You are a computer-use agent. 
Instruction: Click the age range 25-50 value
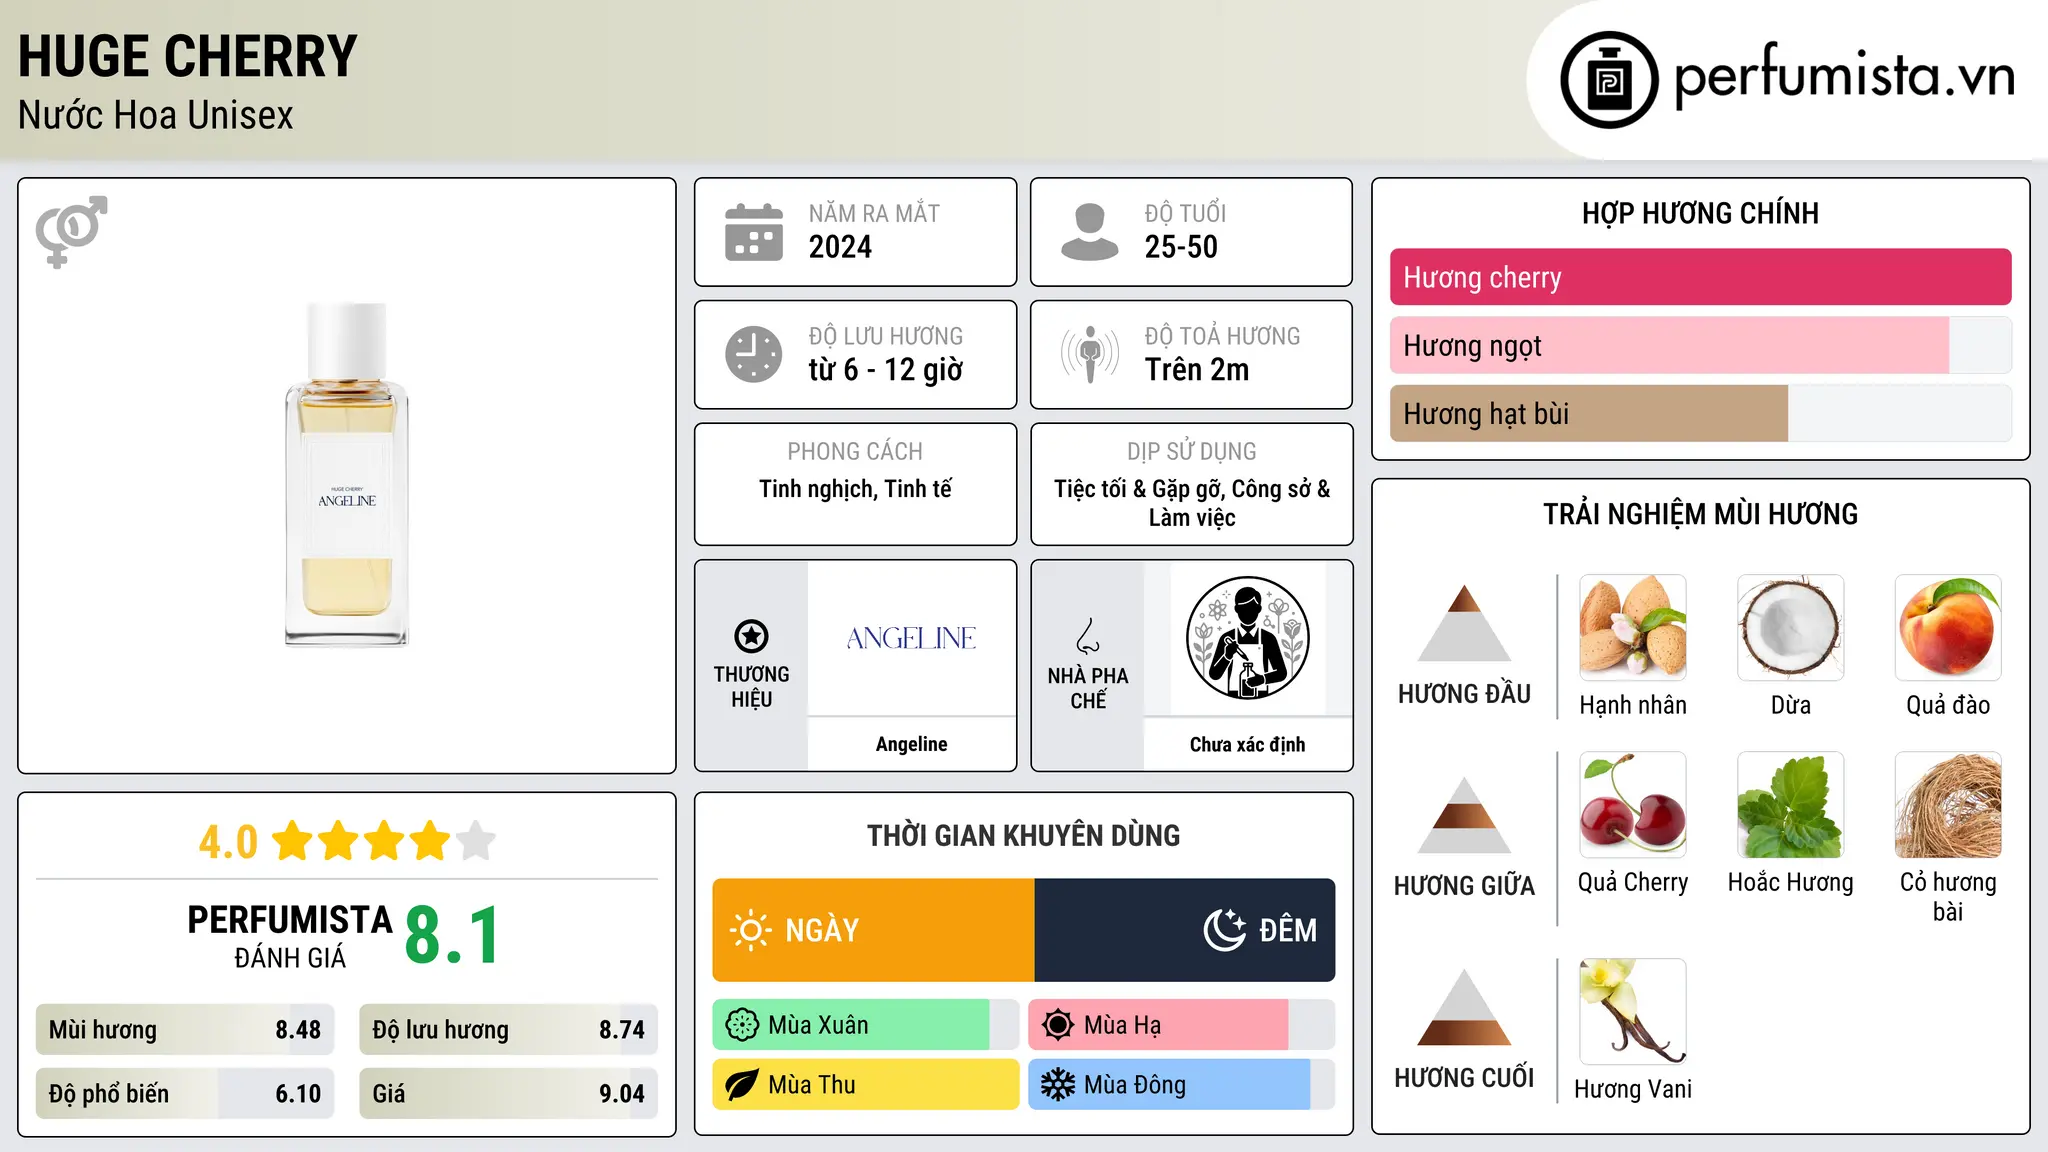(1181, 247)
